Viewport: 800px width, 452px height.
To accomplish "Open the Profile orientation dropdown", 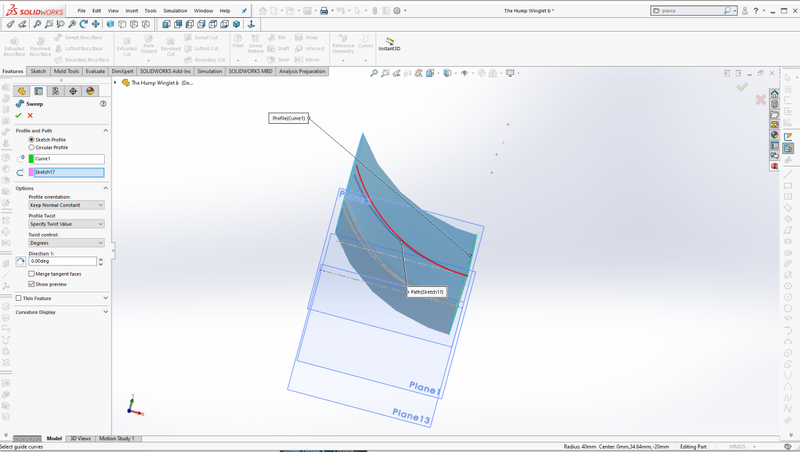I will pos(66,205).
